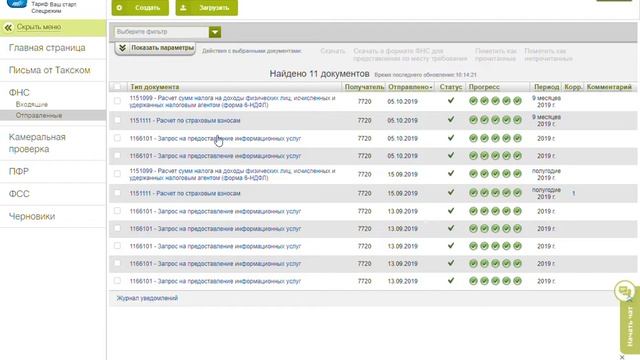Image resolution: width=640 pixels, height=360 pixels.
Task: Open the Входящие subfolder under ФНС
Action: click(32, 104)
